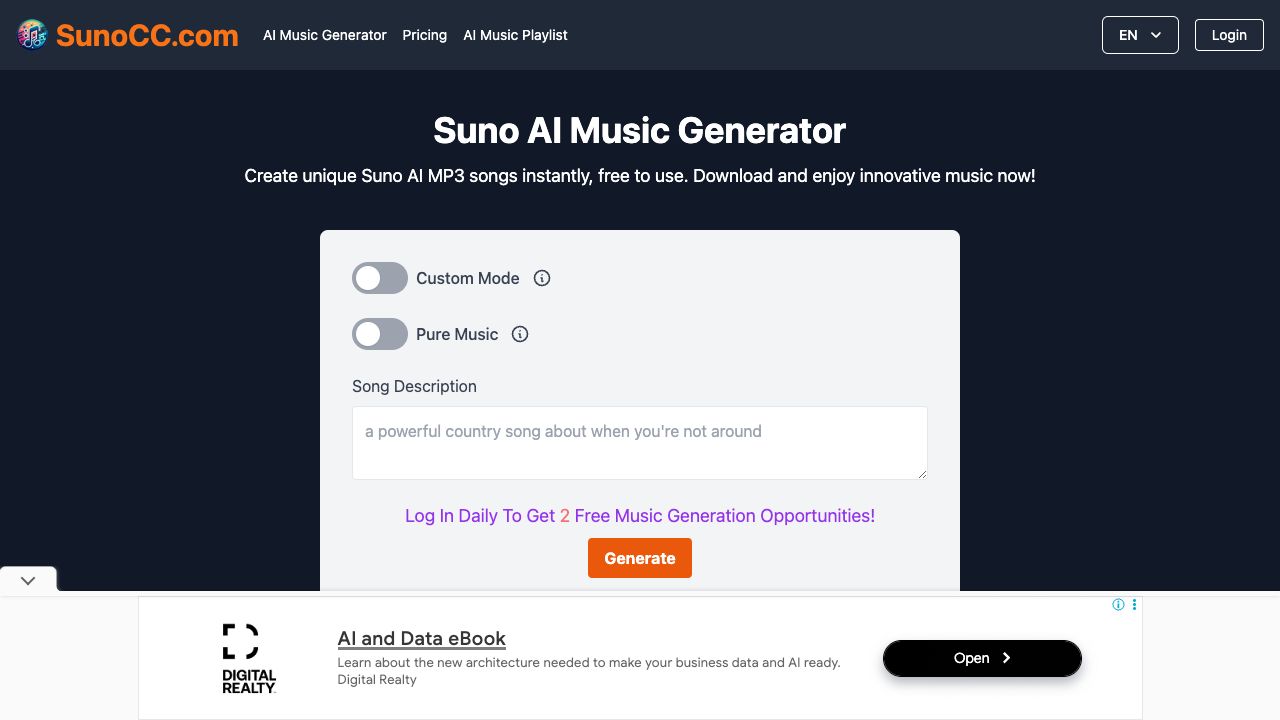Click the ad info icon
This screenshot has width=1280, height=720.
click(1119, 605)
